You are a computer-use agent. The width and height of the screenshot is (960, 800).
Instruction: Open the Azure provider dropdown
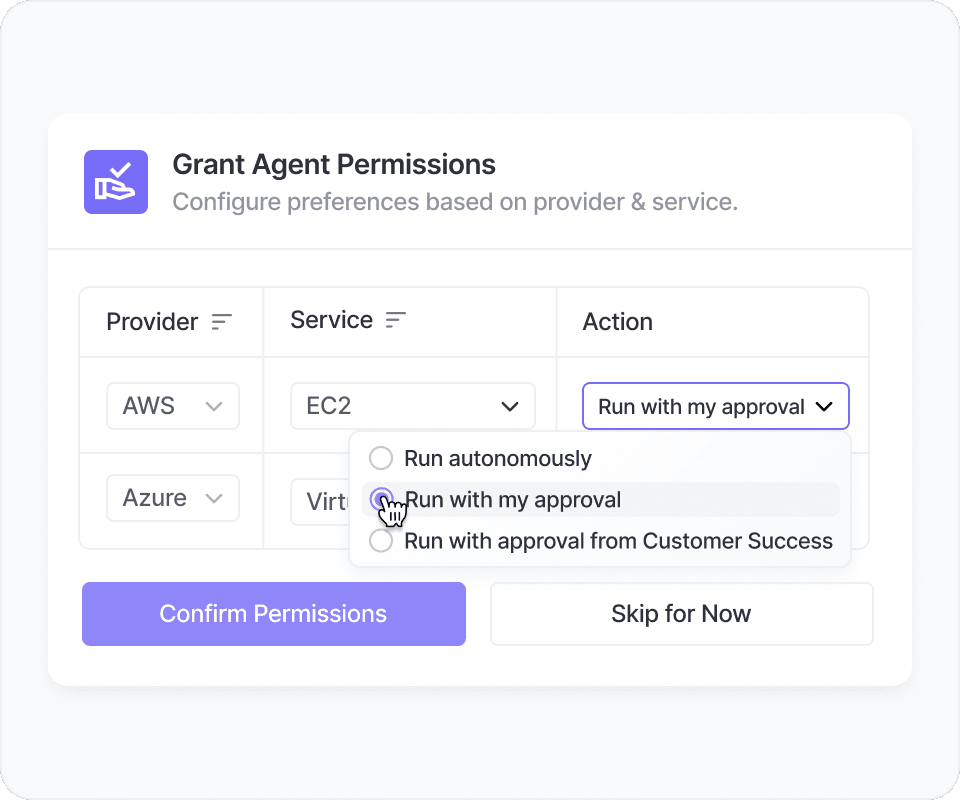tap(172, 498)
